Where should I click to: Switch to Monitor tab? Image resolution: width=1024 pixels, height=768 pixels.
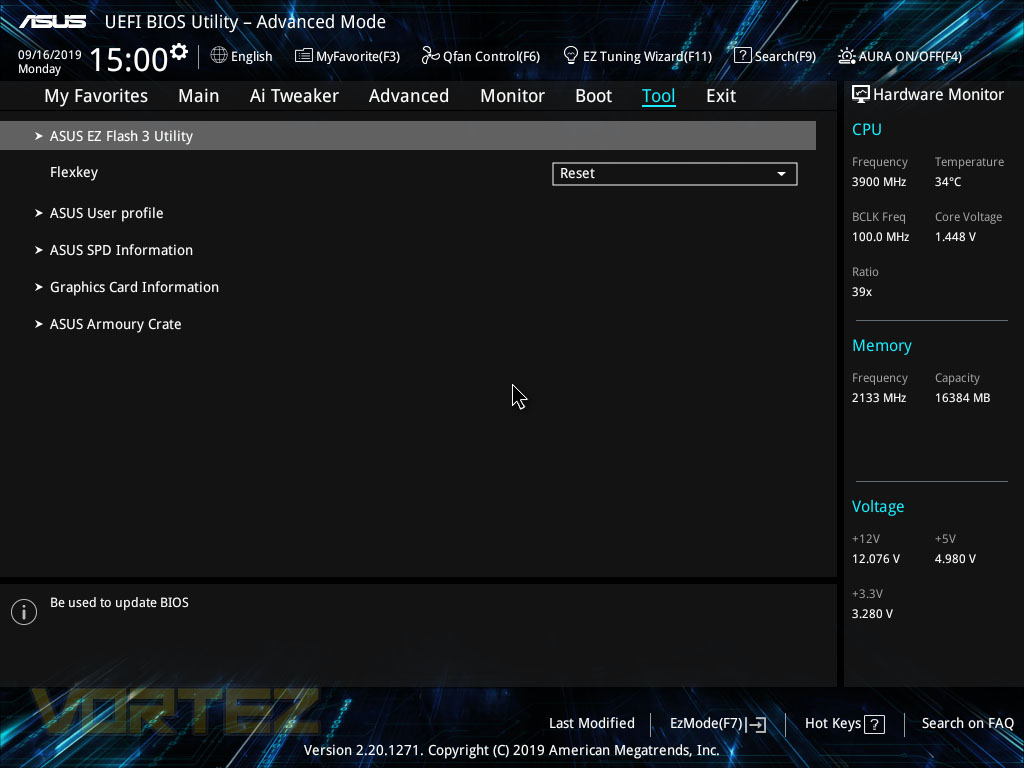pos(512,96)
